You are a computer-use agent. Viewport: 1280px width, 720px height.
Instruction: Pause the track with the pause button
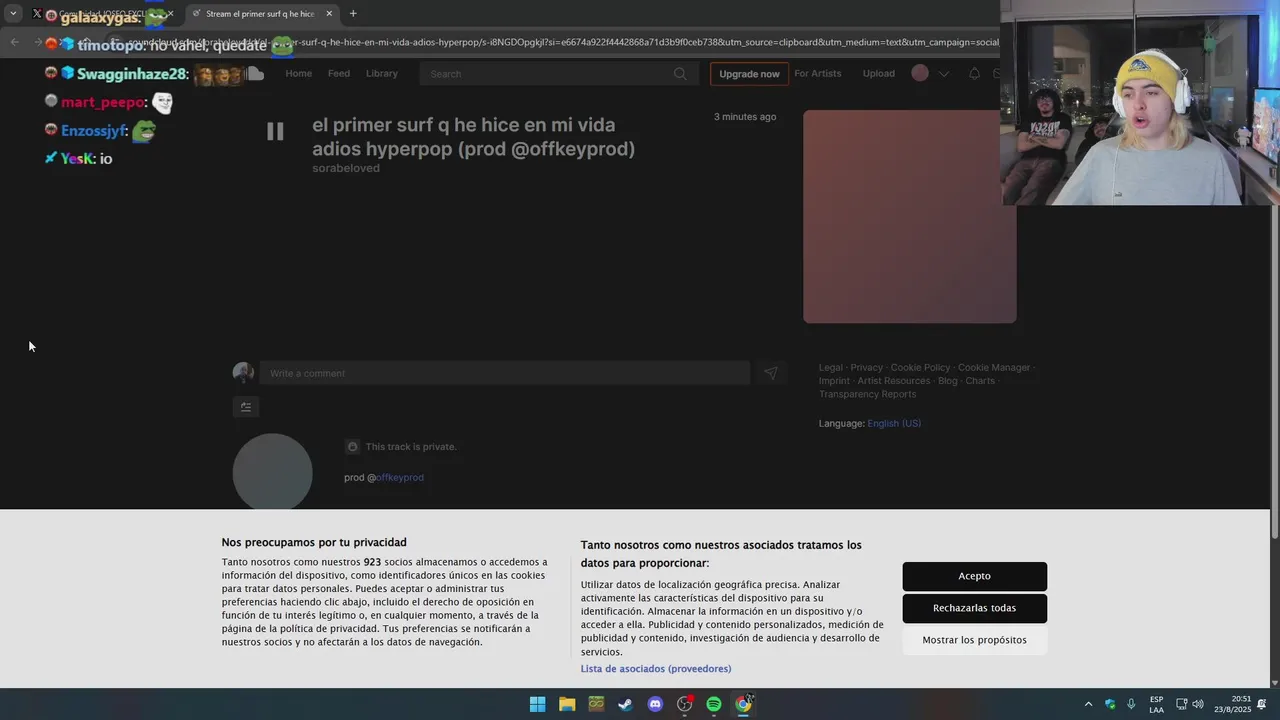click(x=275, y=131)
